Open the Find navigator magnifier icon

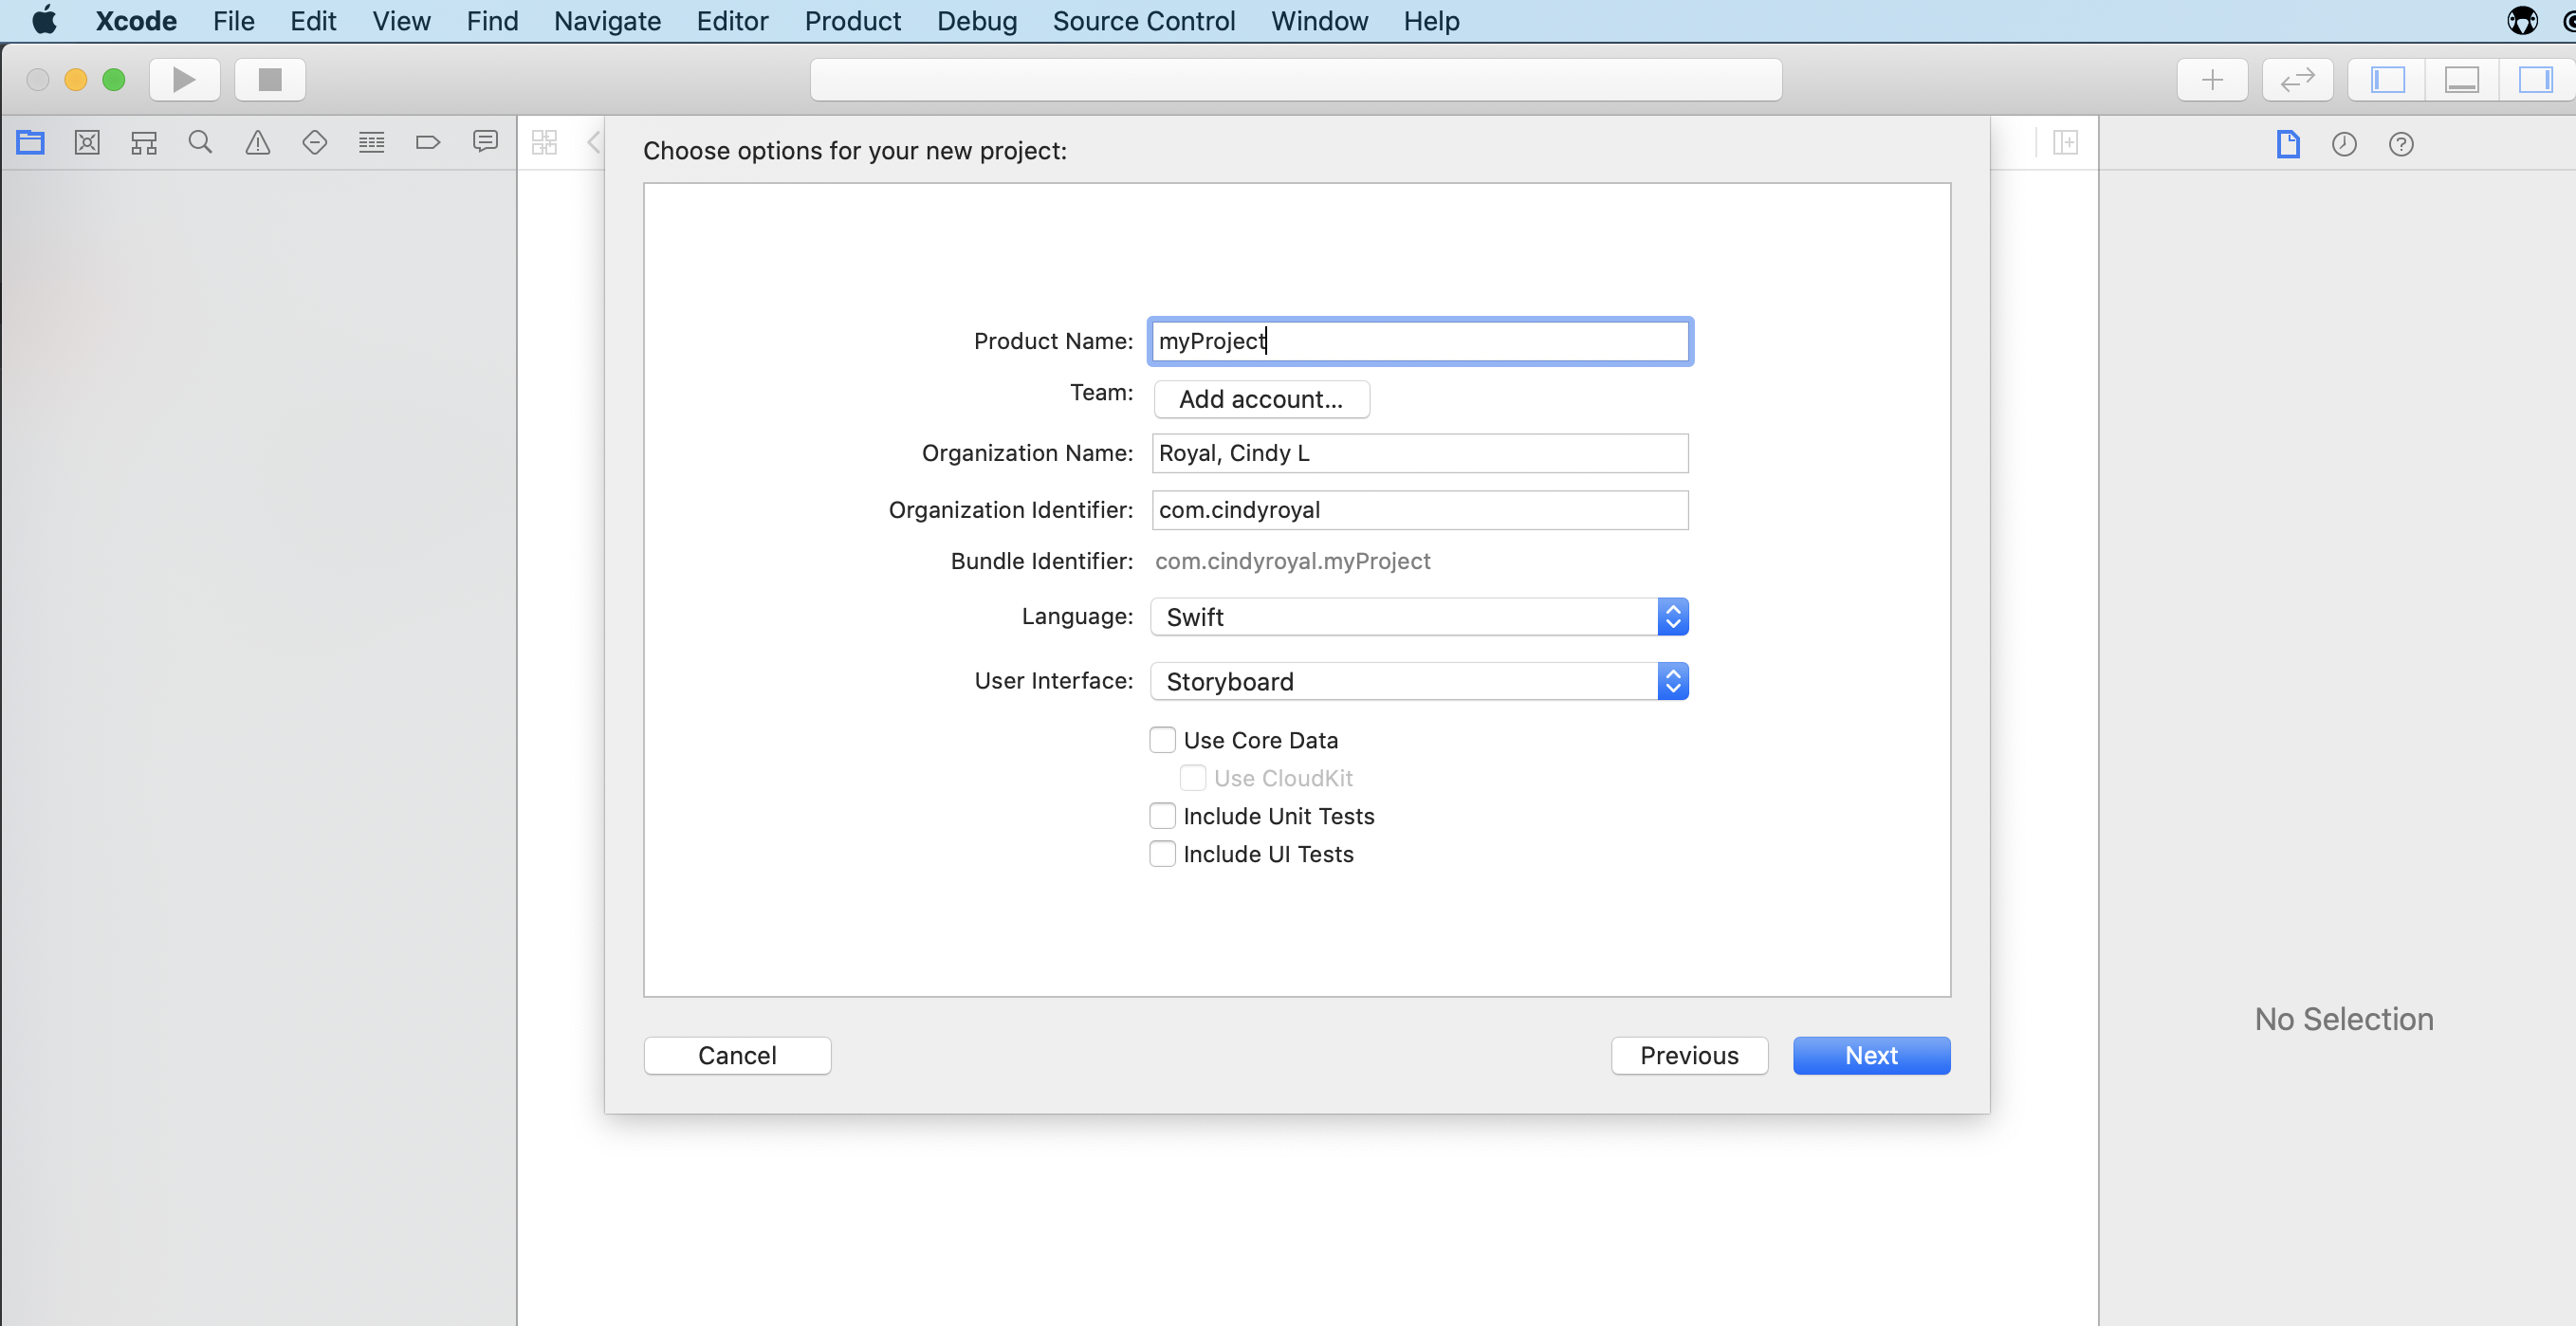click(x=201, y=143)
